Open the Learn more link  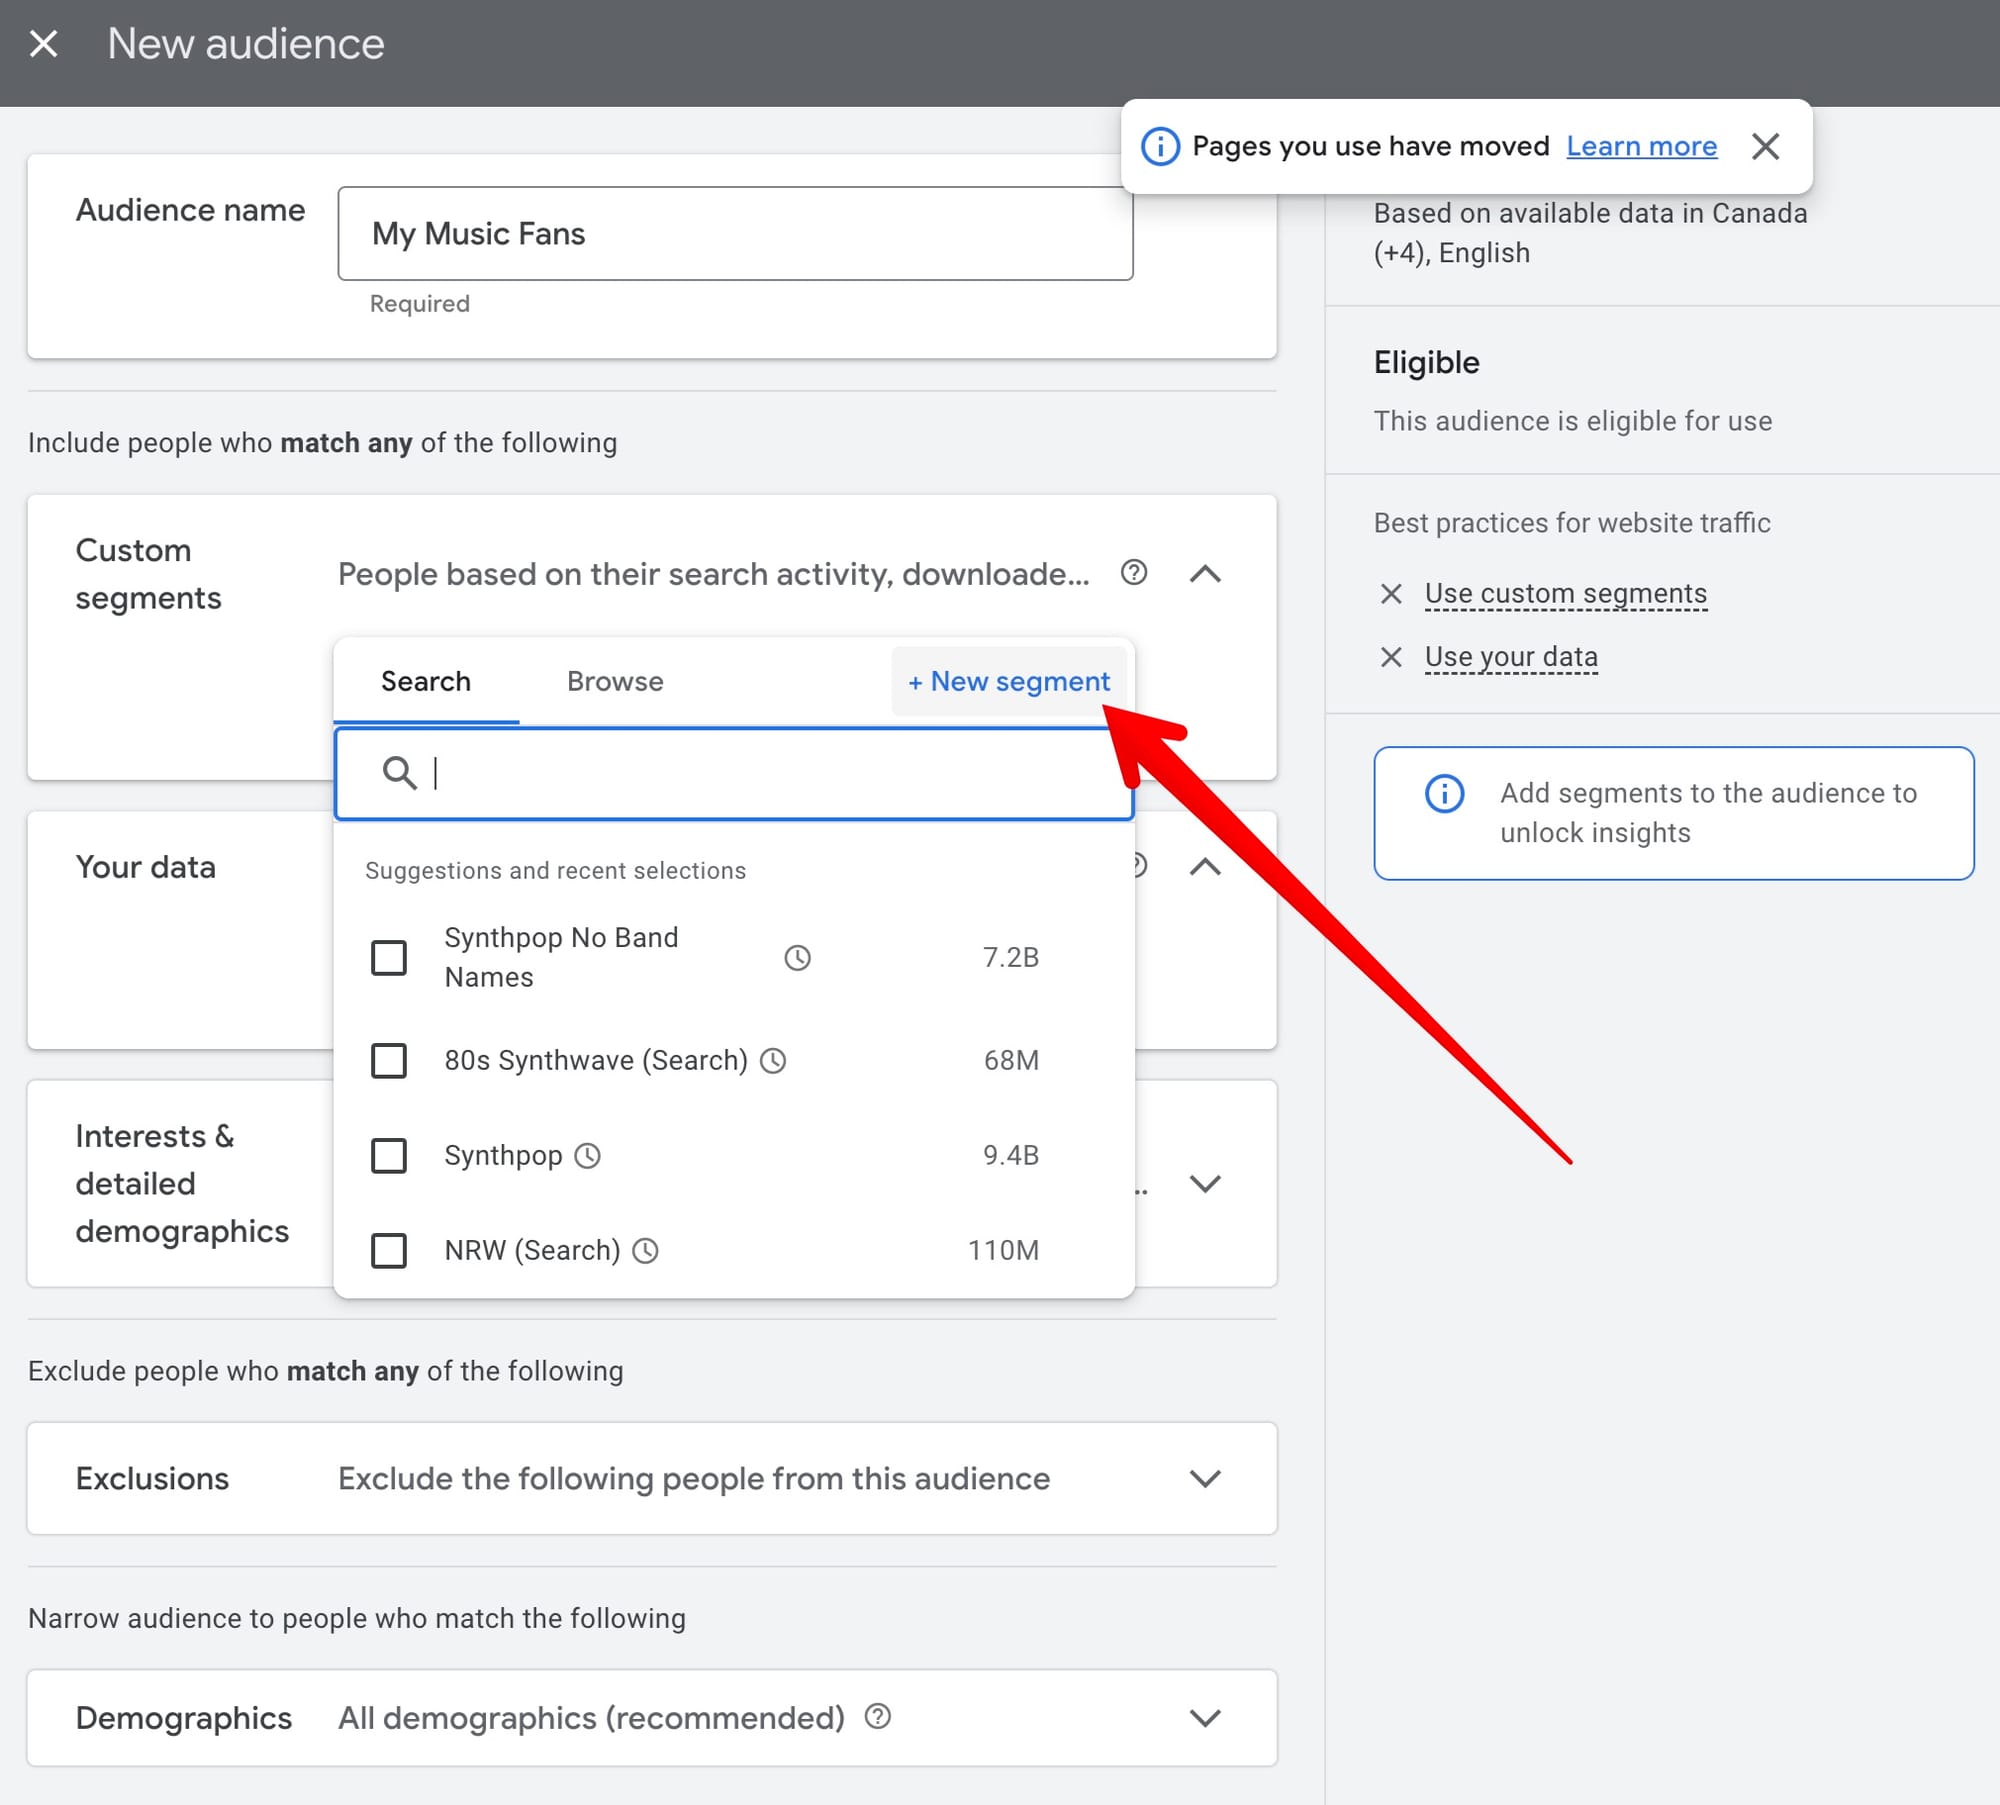(1641, 146)
